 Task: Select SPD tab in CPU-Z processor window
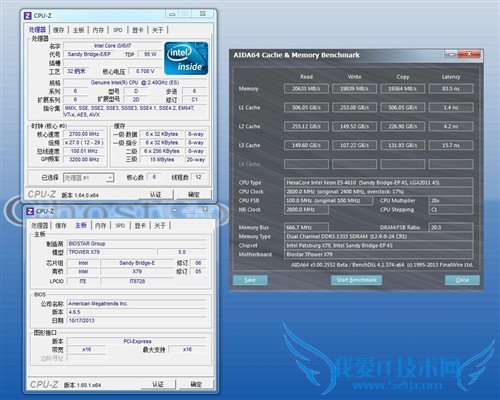point(118,30)
